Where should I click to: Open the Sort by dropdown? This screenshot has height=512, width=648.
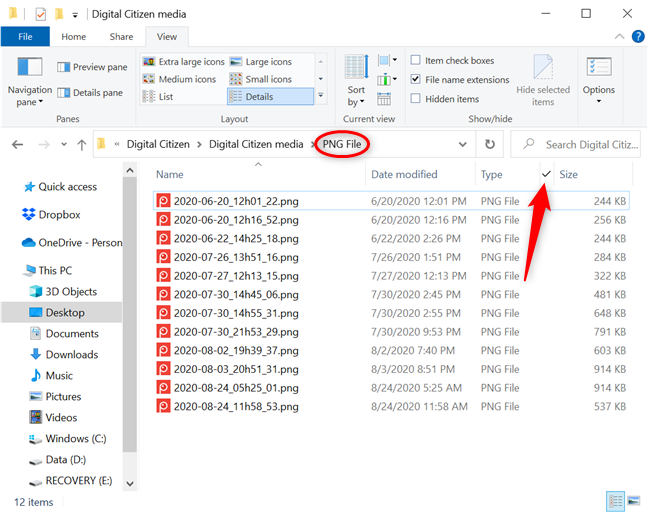pyautogui.click(x=356, y=81)
